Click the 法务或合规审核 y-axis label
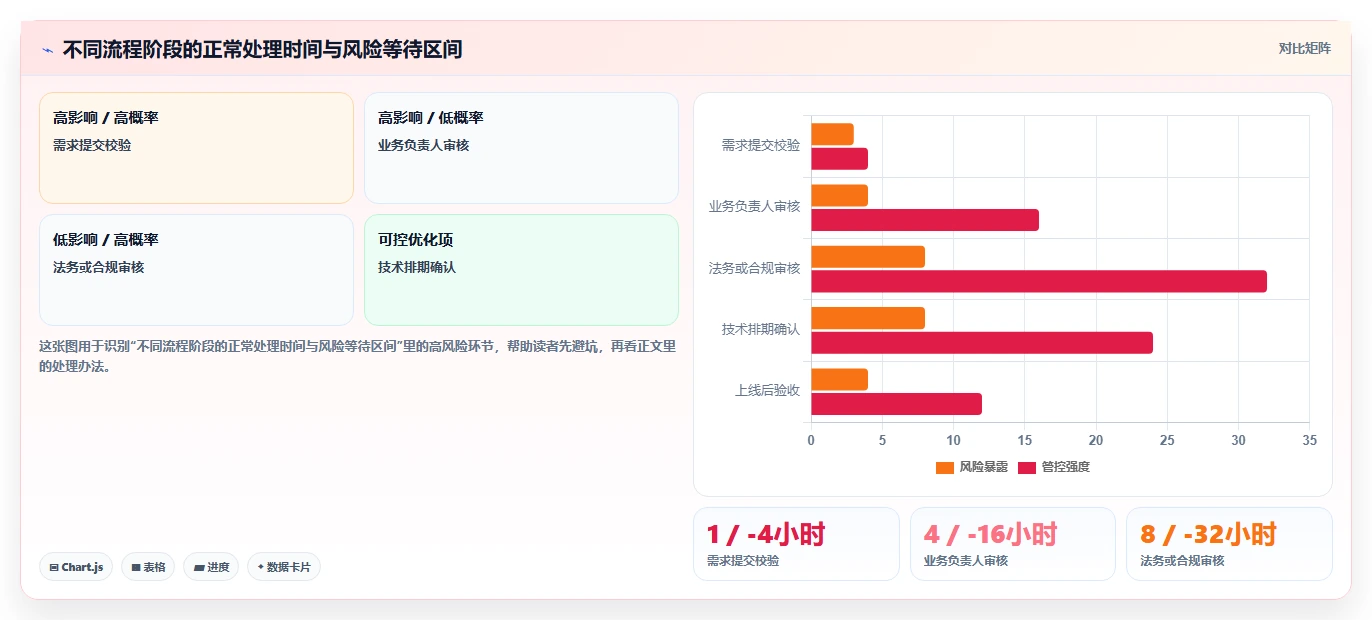The image size is (1372, 620). [x=755, y=268]
